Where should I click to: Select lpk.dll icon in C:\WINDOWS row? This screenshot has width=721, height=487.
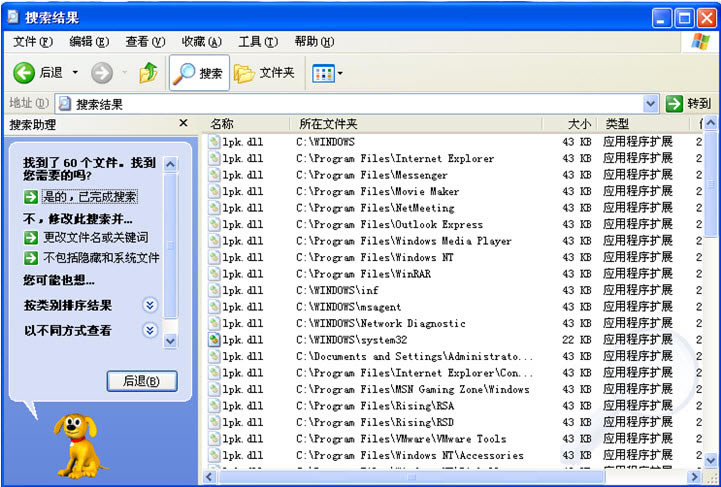(214, 142)
